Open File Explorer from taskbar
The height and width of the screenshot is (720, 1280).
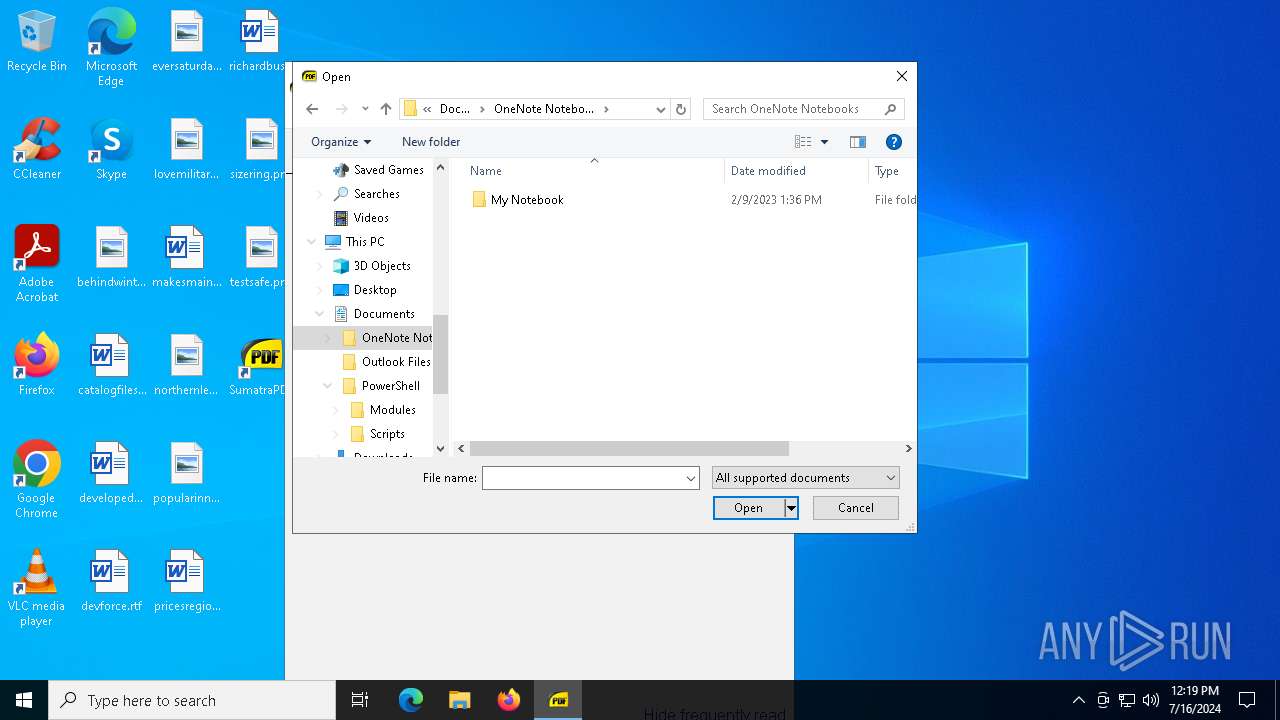click(x=459, y=700)
